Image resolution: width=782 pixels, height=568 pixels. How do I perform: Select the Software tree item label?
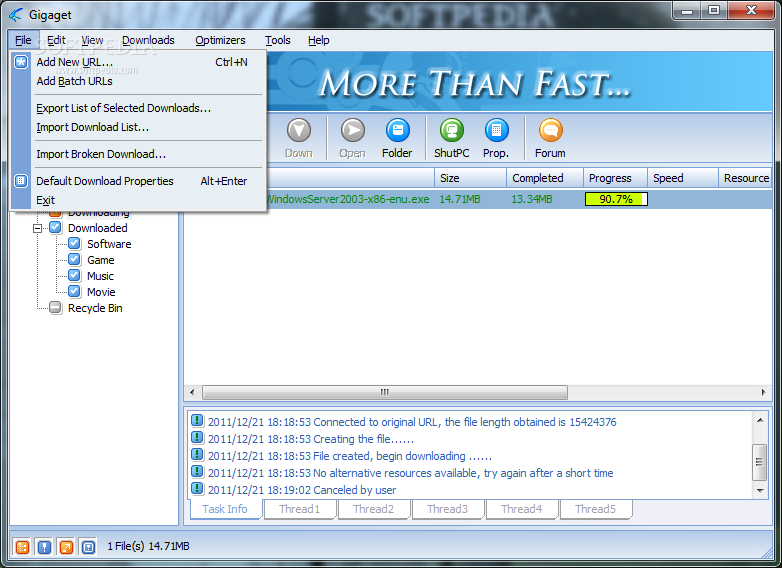coord(109,244)
